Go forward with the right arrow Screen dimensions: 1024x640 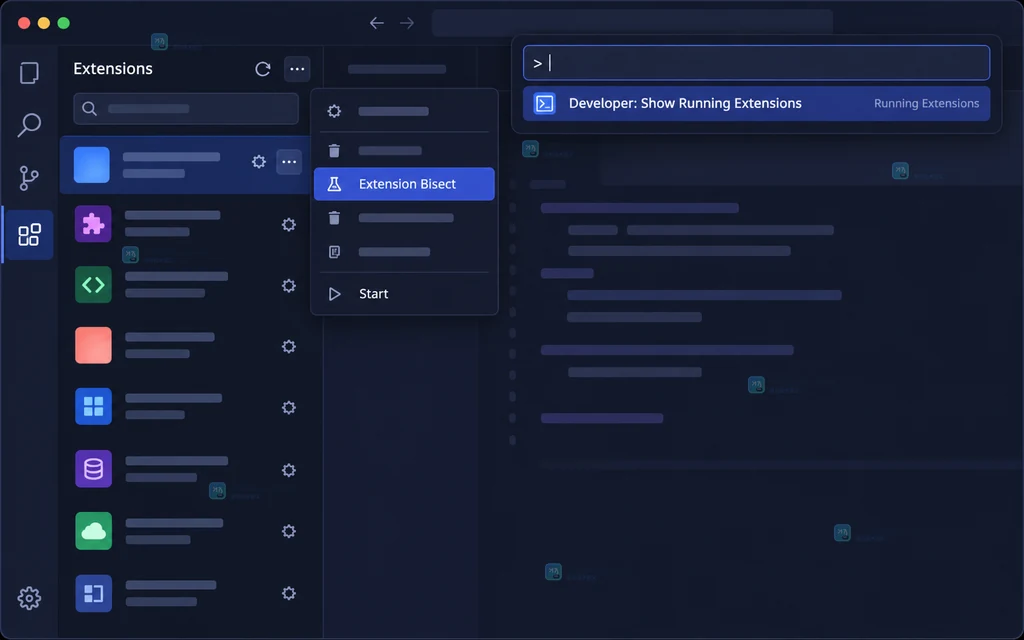tap(407, 24)
